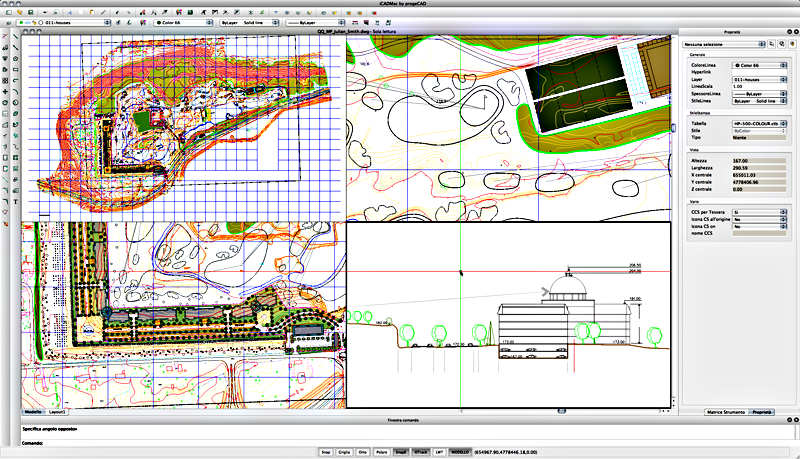Switch to the Layout1 tab
This screenshot has width=800, height=459.
coord(59,412)
